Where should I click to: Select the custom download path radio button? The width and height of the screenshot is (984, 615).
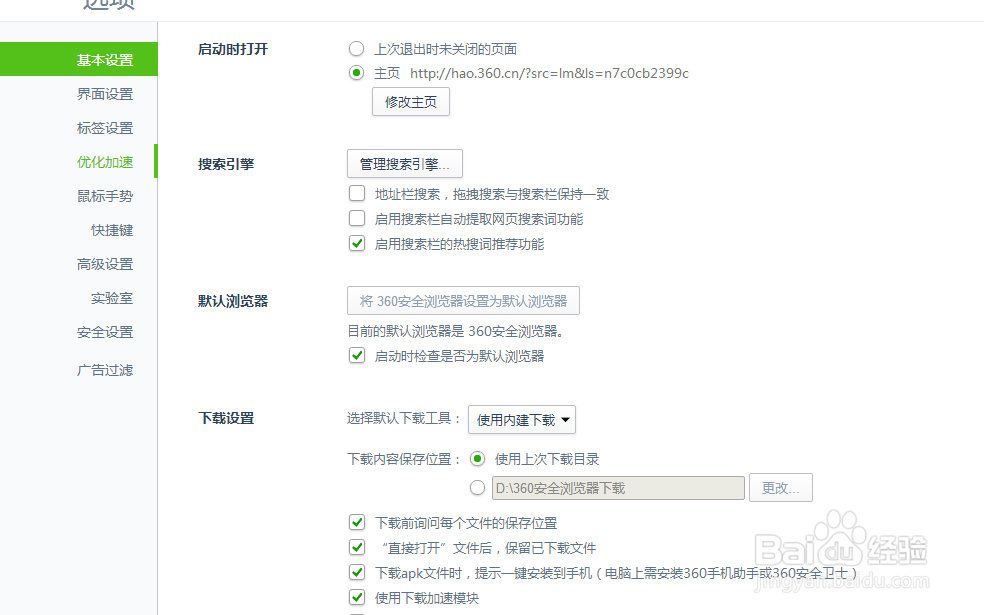[x=478, y=488]
